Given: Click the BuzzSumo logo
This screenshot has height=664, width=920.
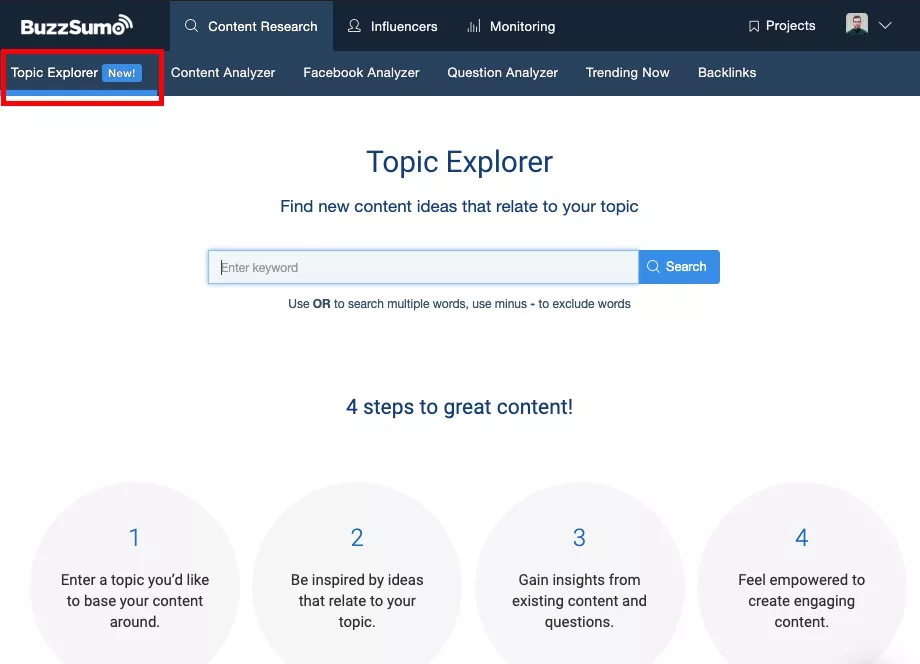Looking at the screenshot, I should tap(75, 25).
